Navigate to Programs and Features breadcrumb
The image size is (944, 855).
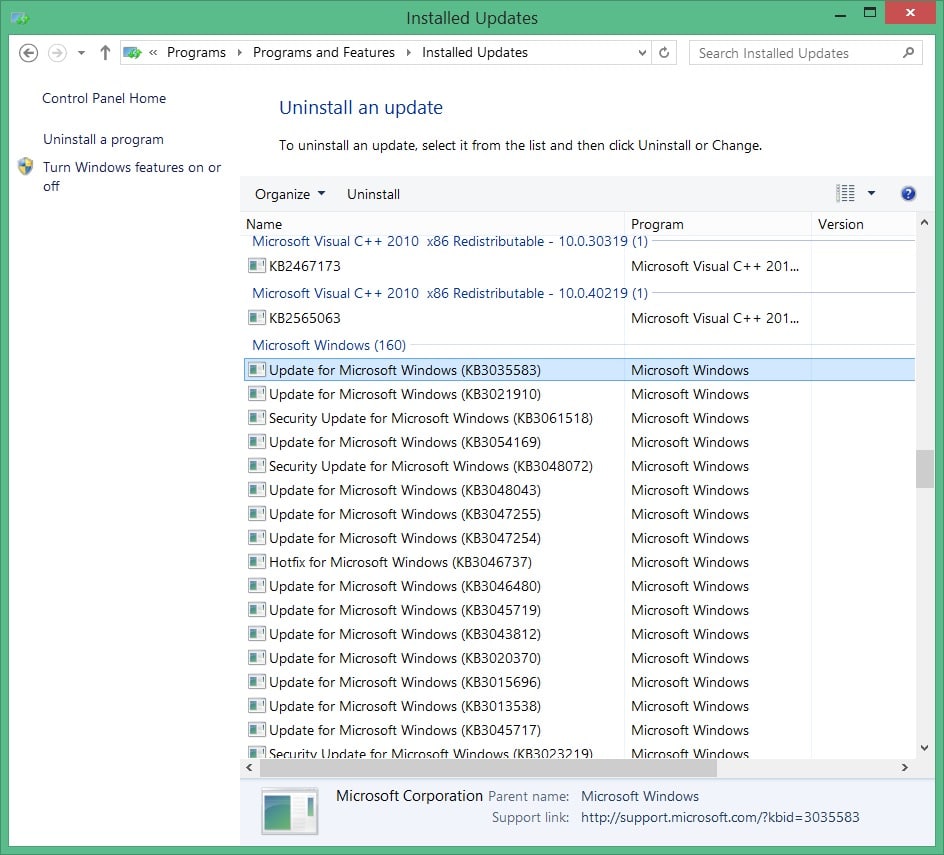coord(324,53)
